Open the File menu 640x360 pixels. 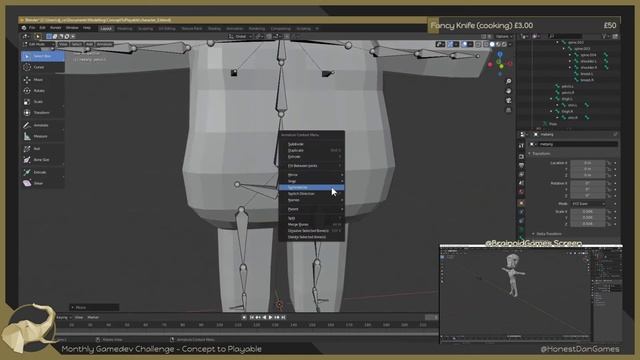(32, 28)
